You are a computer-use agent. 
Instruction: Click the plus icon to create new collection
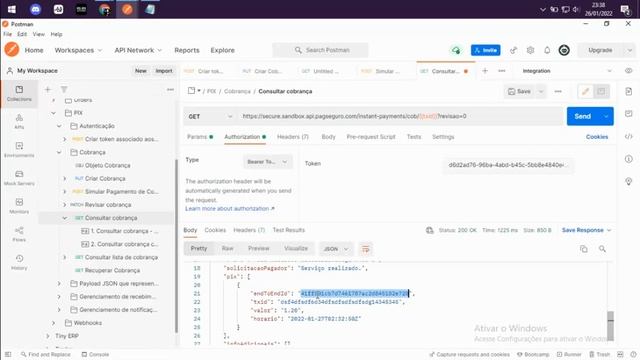click(x=48, y=89)
